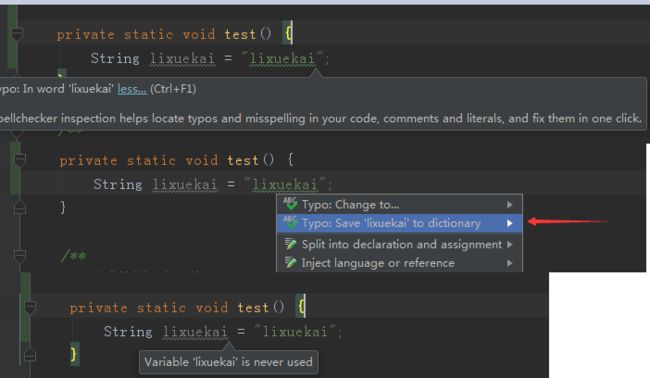The height and width of the screenshot is (378, 650).
Task: Click highlighted opening brace of third test() method
Action: click(x=301, y=307)
